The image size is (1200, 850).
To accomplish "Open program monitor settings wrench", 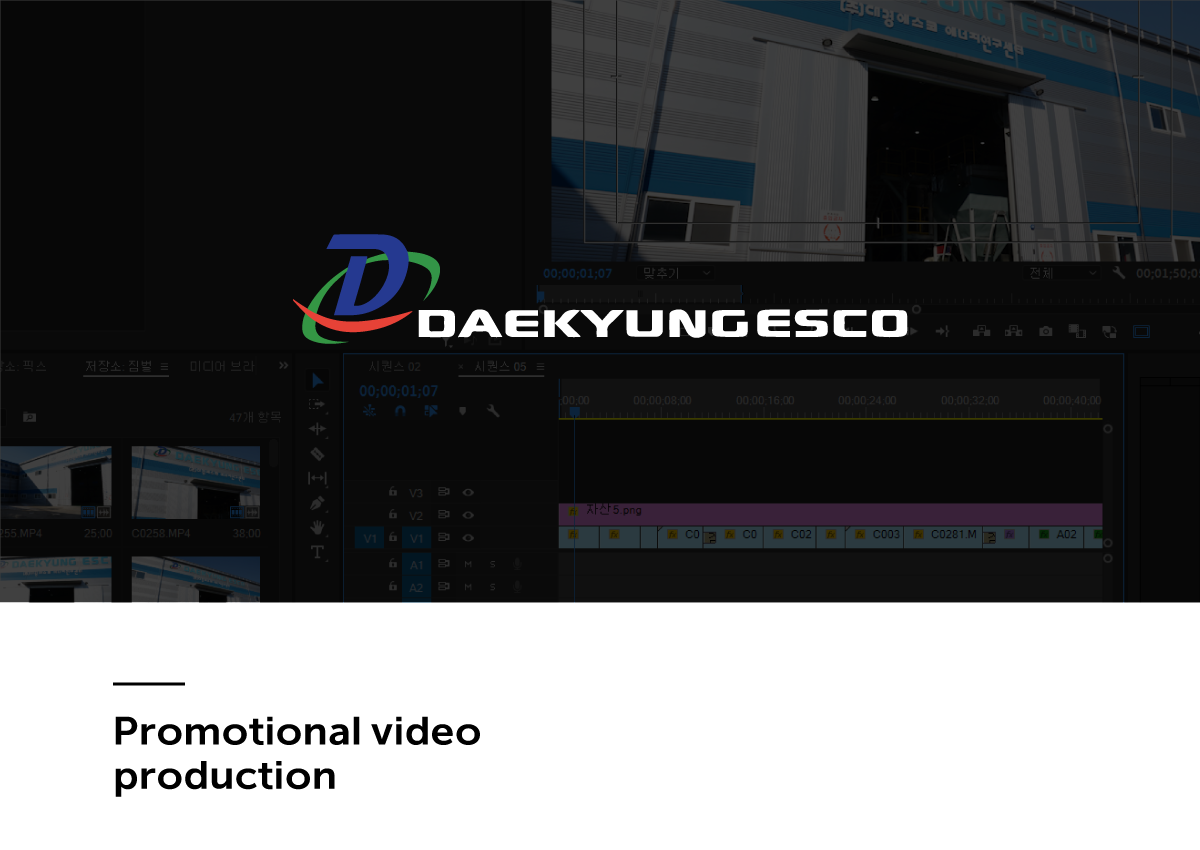I will [x=1119, y=273].
